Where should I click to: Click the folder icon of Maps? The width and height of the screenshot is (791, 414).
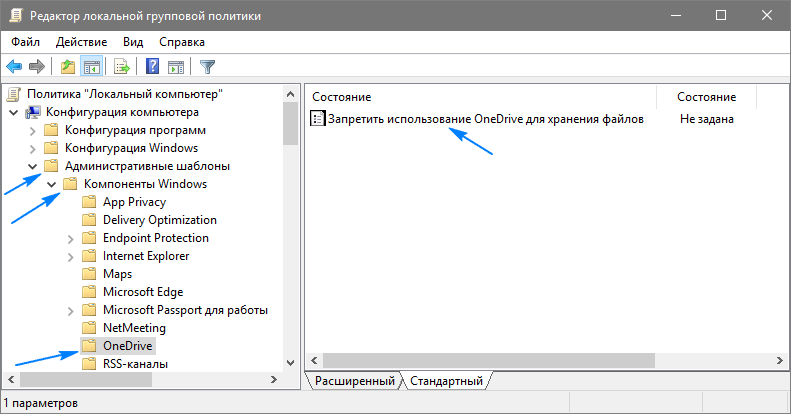[x=89, y=274]
